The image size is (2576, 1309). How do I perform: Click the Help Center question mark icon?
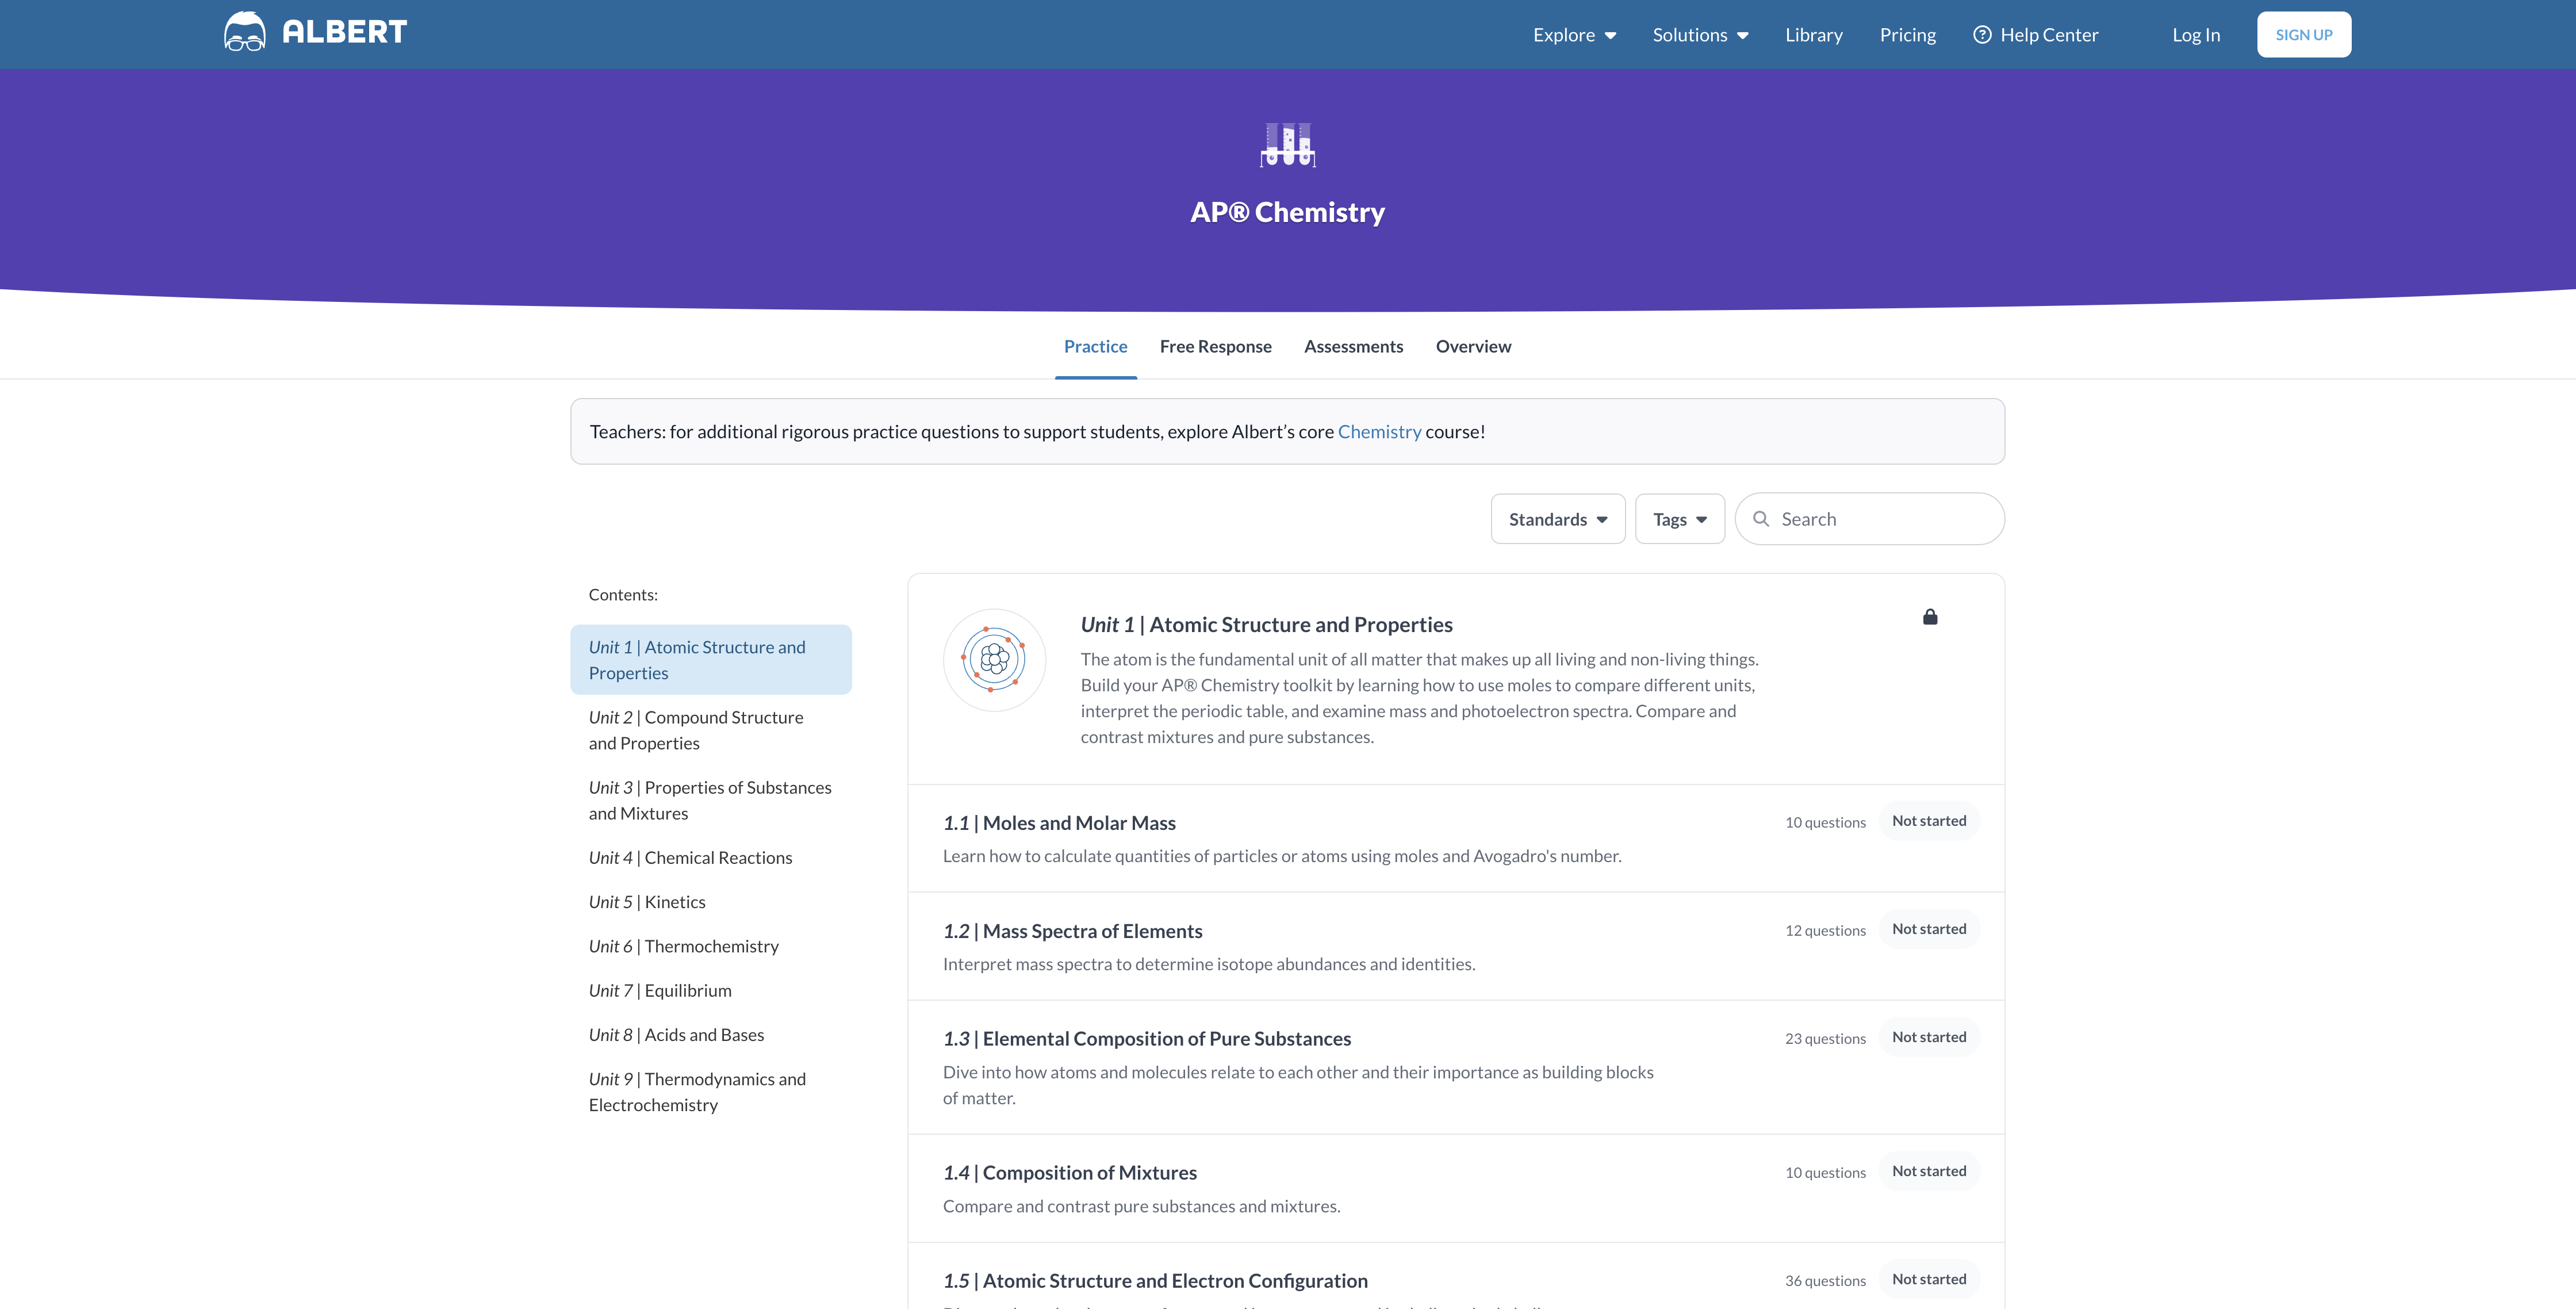click(1981, 35)
